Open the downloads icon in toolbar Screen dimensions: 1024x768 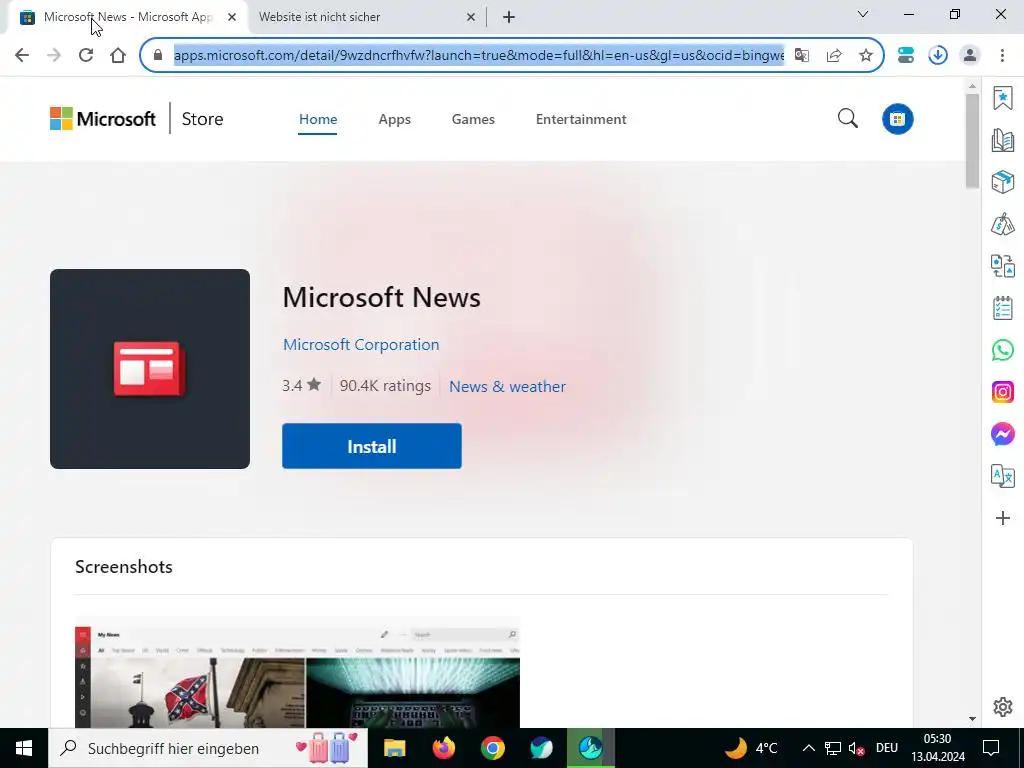(938, 55)
